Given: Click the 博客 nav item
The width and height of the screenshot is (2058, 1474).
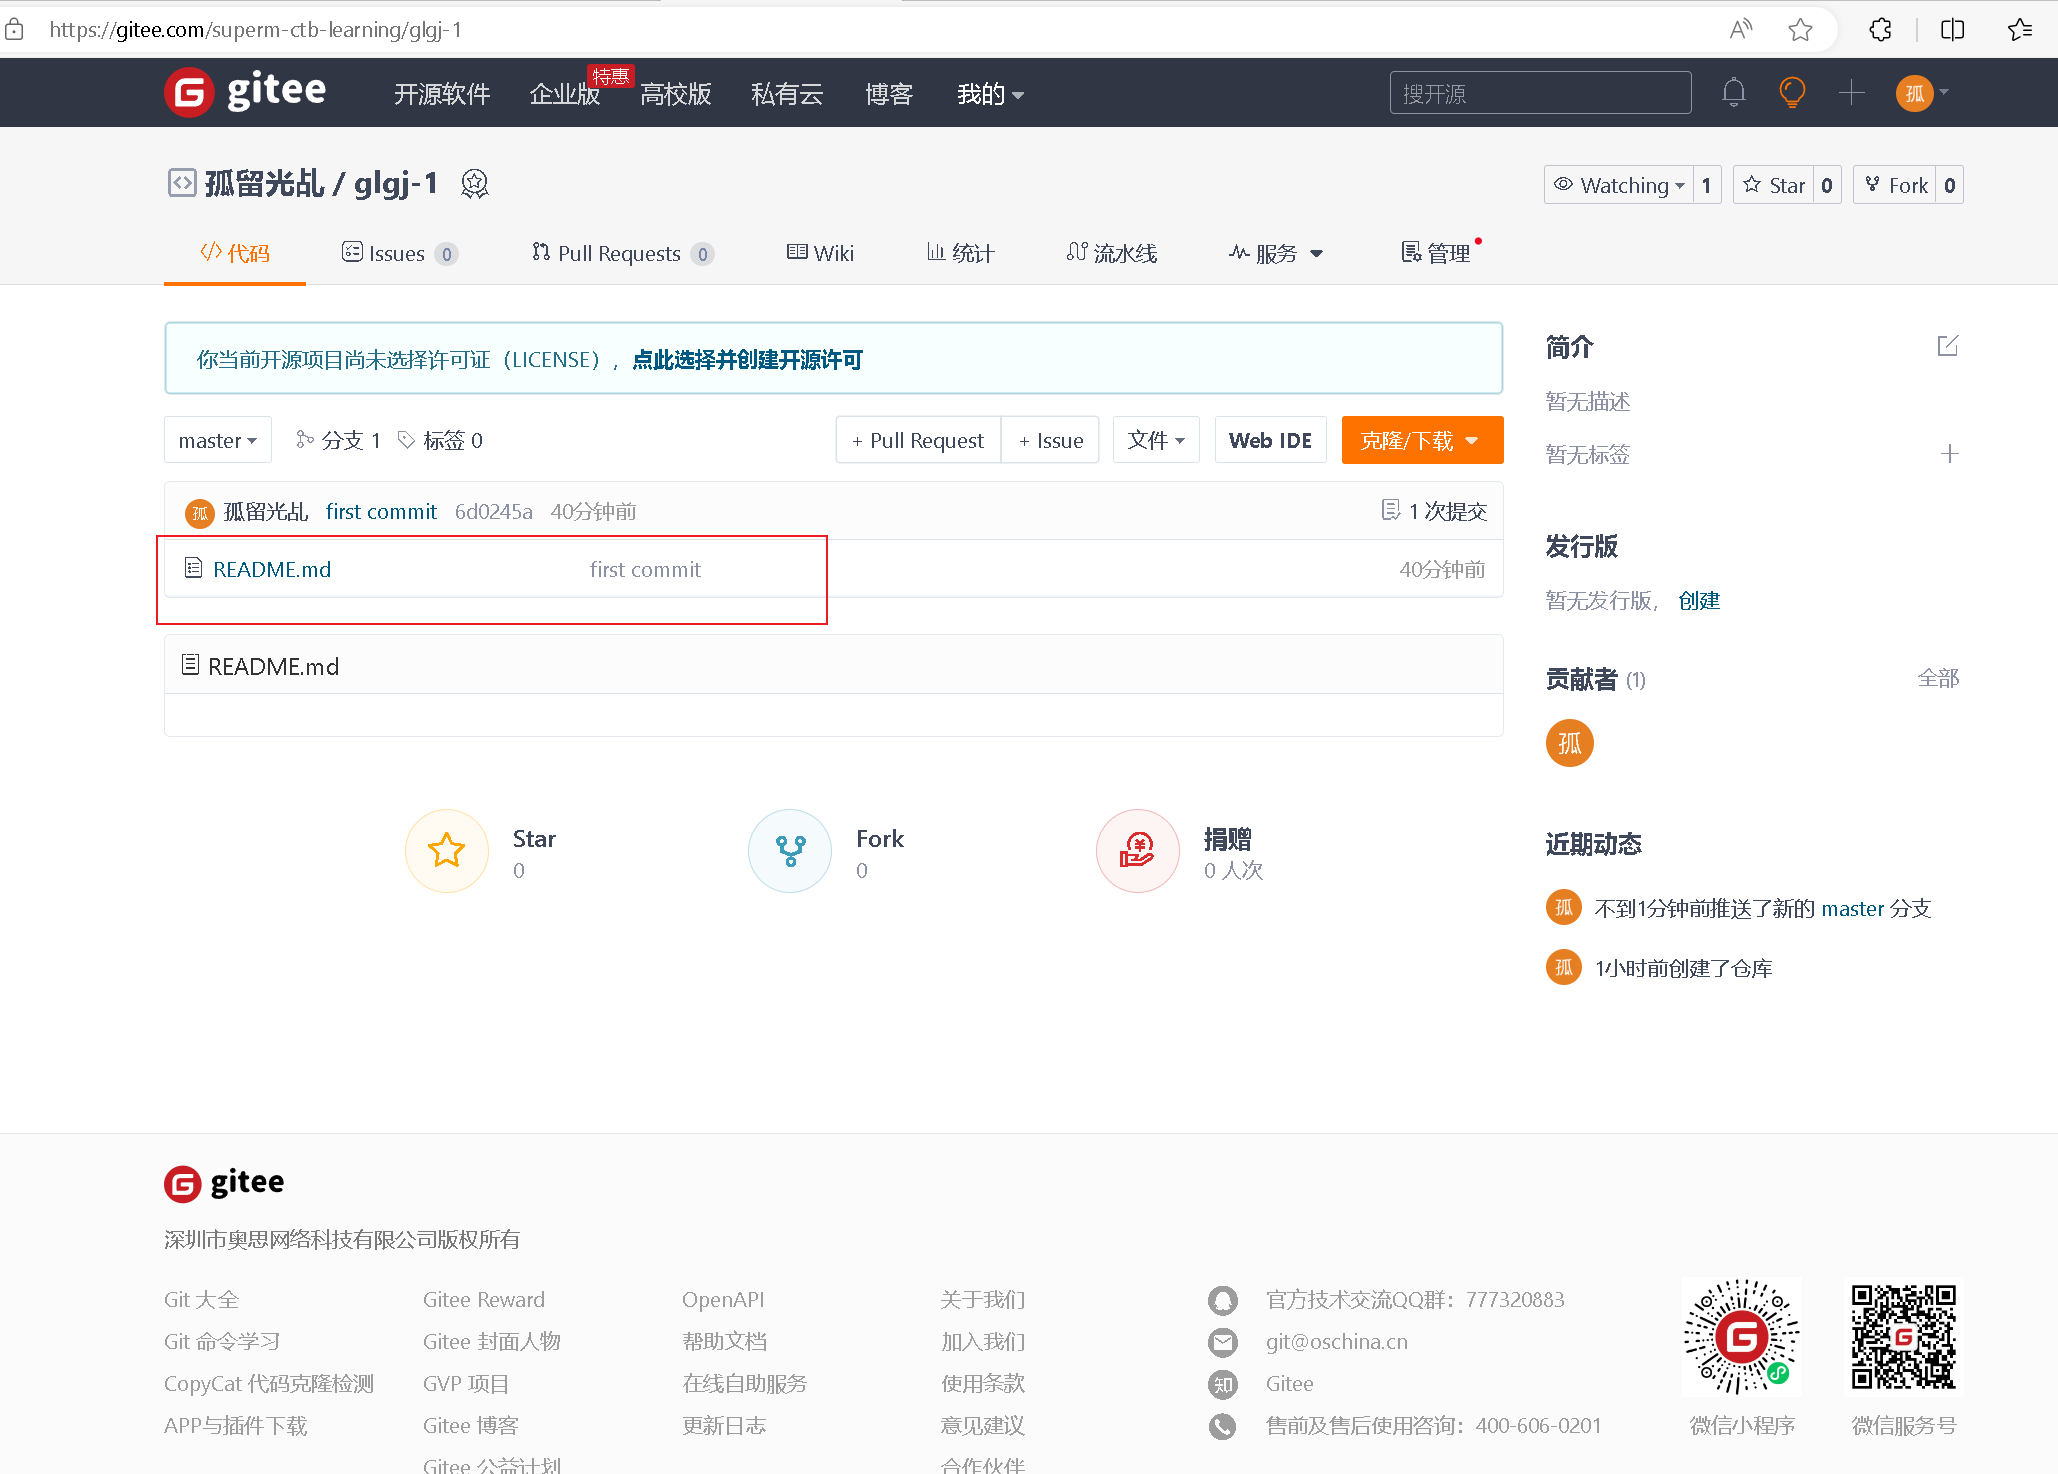Looking at the screenshot, I should point(889,94).
